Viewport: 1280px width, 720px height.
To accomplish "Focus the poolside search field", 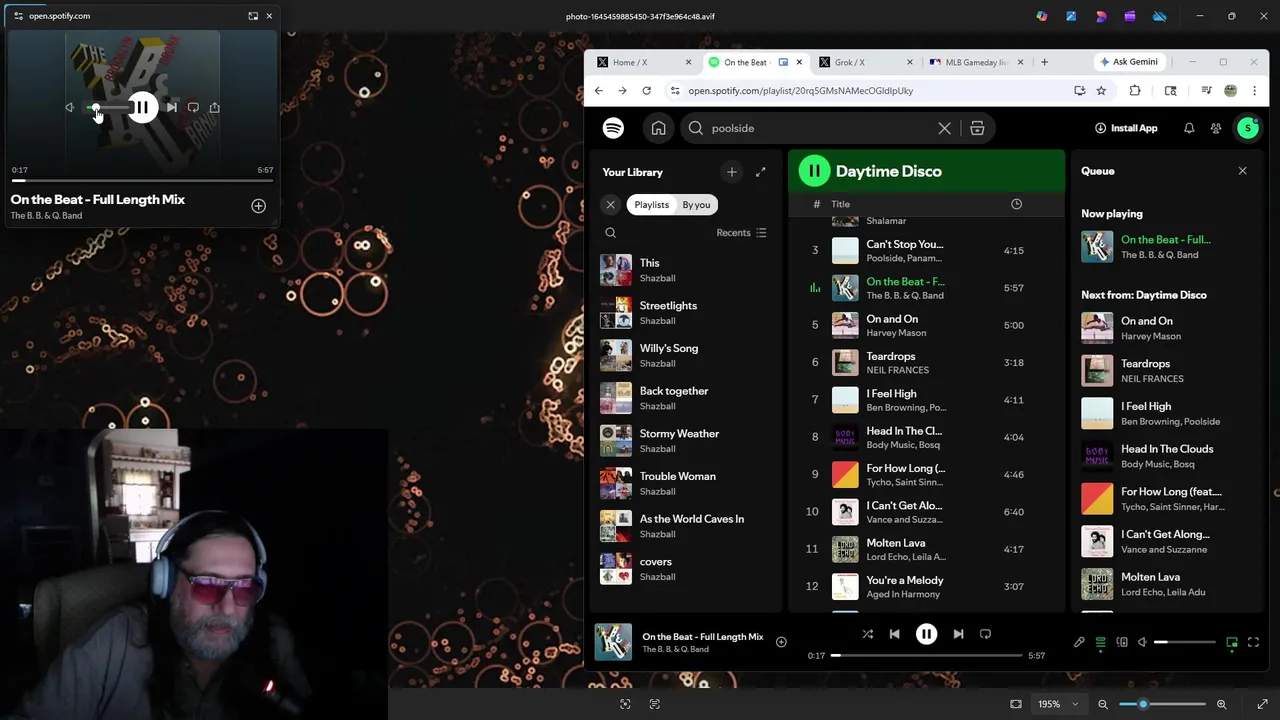I will click(820, 128).
